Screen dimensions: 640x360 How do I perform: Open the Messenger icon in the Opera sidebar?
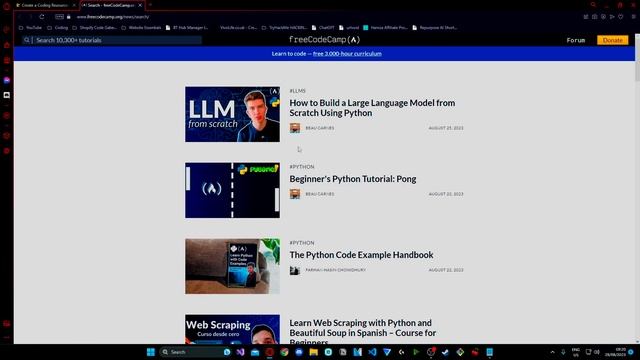tap(7, 80)
